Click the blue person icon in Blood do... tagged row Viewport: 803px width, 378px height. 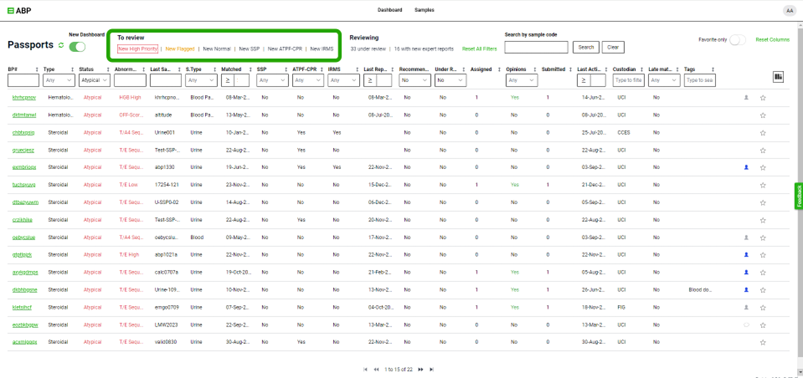pyautogui.click(x=746, y=289)
